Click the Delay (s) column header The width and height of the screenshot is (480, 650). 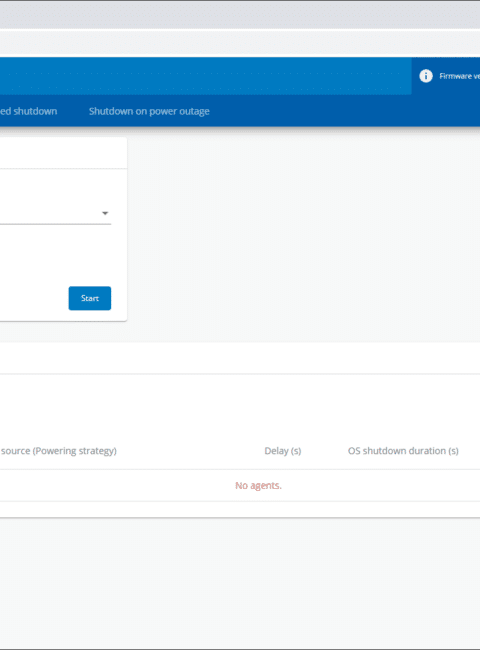(x=283, y=451)
